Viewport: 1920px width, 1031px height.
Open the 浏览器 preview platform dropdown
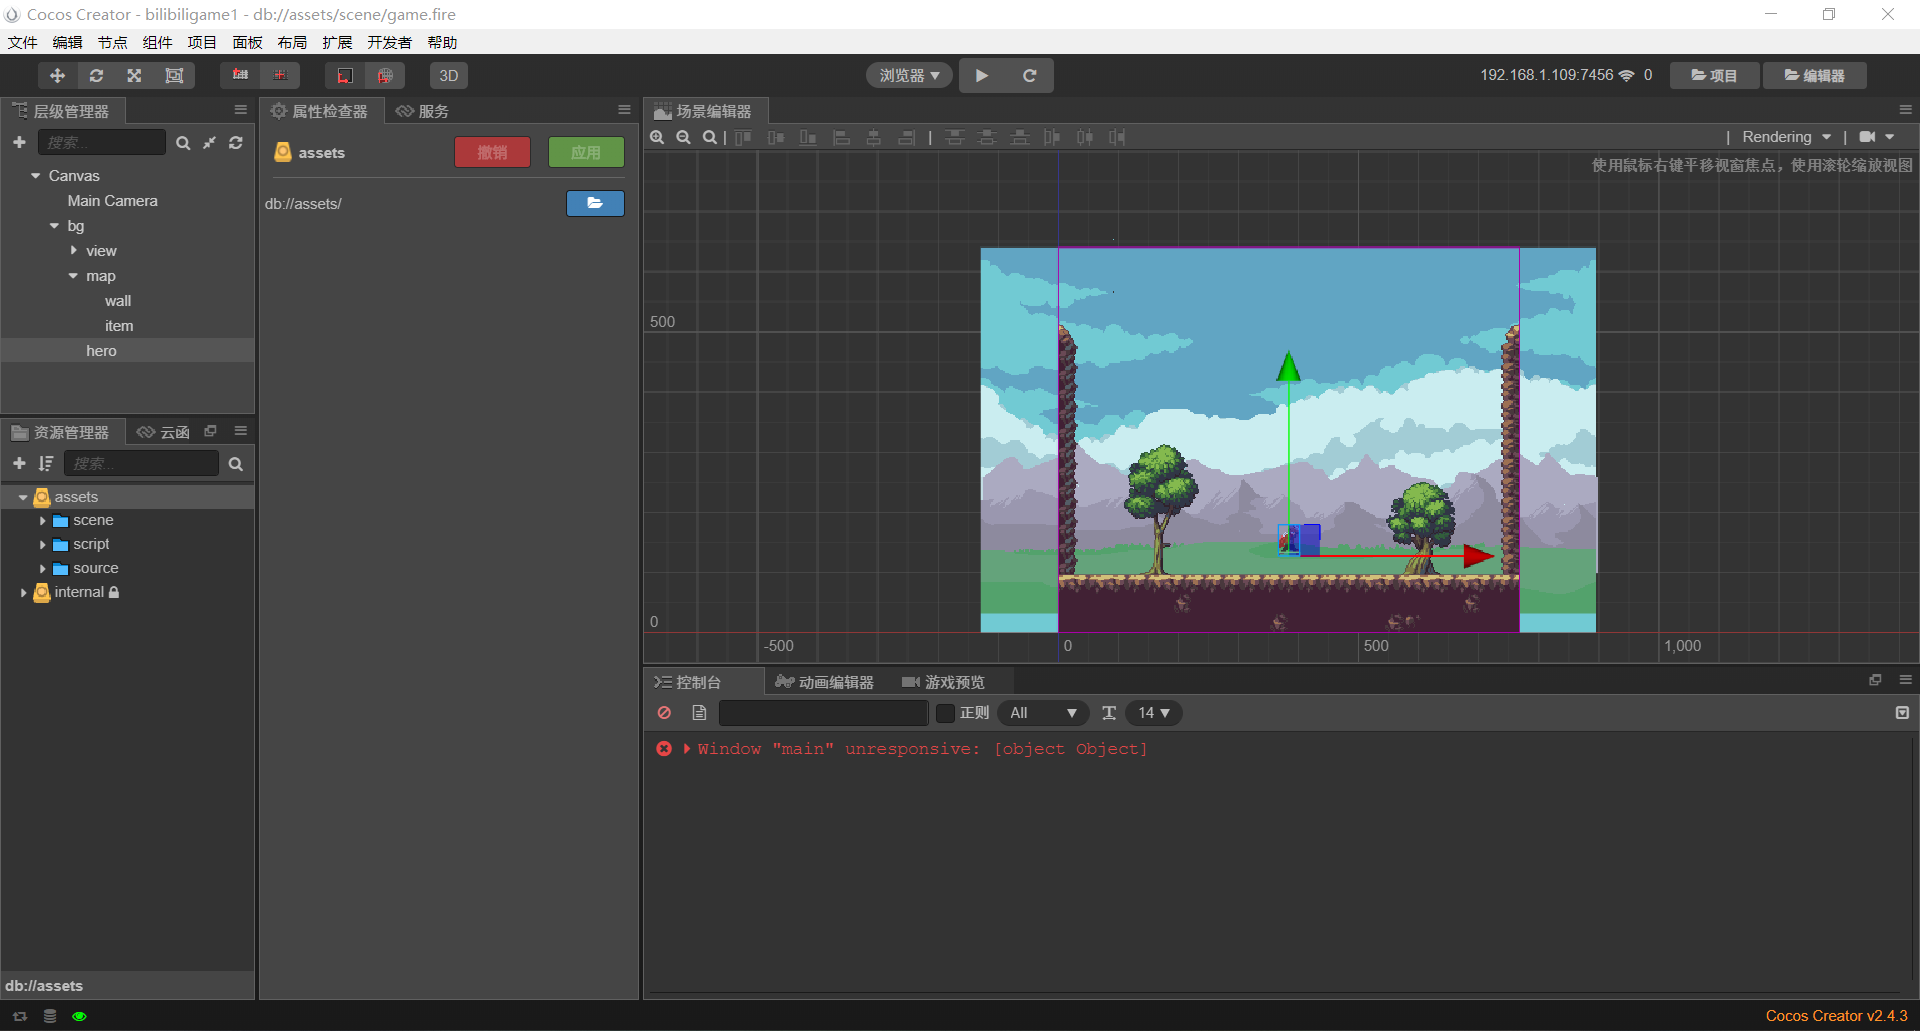(x=909, y=76)
